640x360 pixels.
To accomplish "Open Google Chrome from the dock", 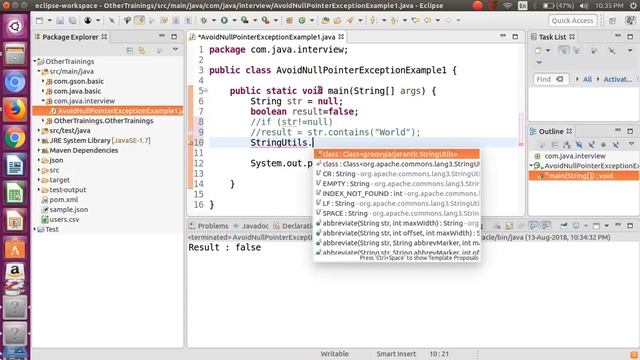I will pyautogui.click(x=15, y=137).
